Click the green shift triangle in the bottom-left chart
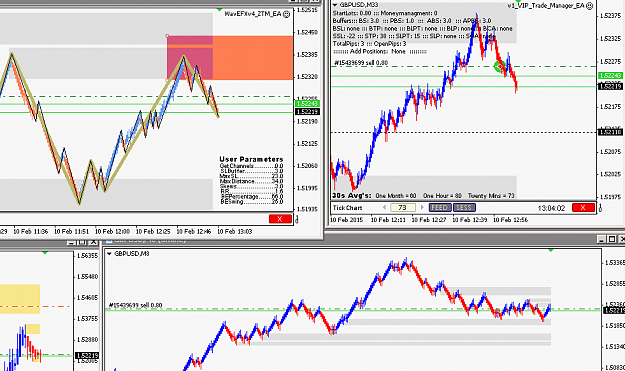Screen dimensions: 625x371 [x=45, y=252]
